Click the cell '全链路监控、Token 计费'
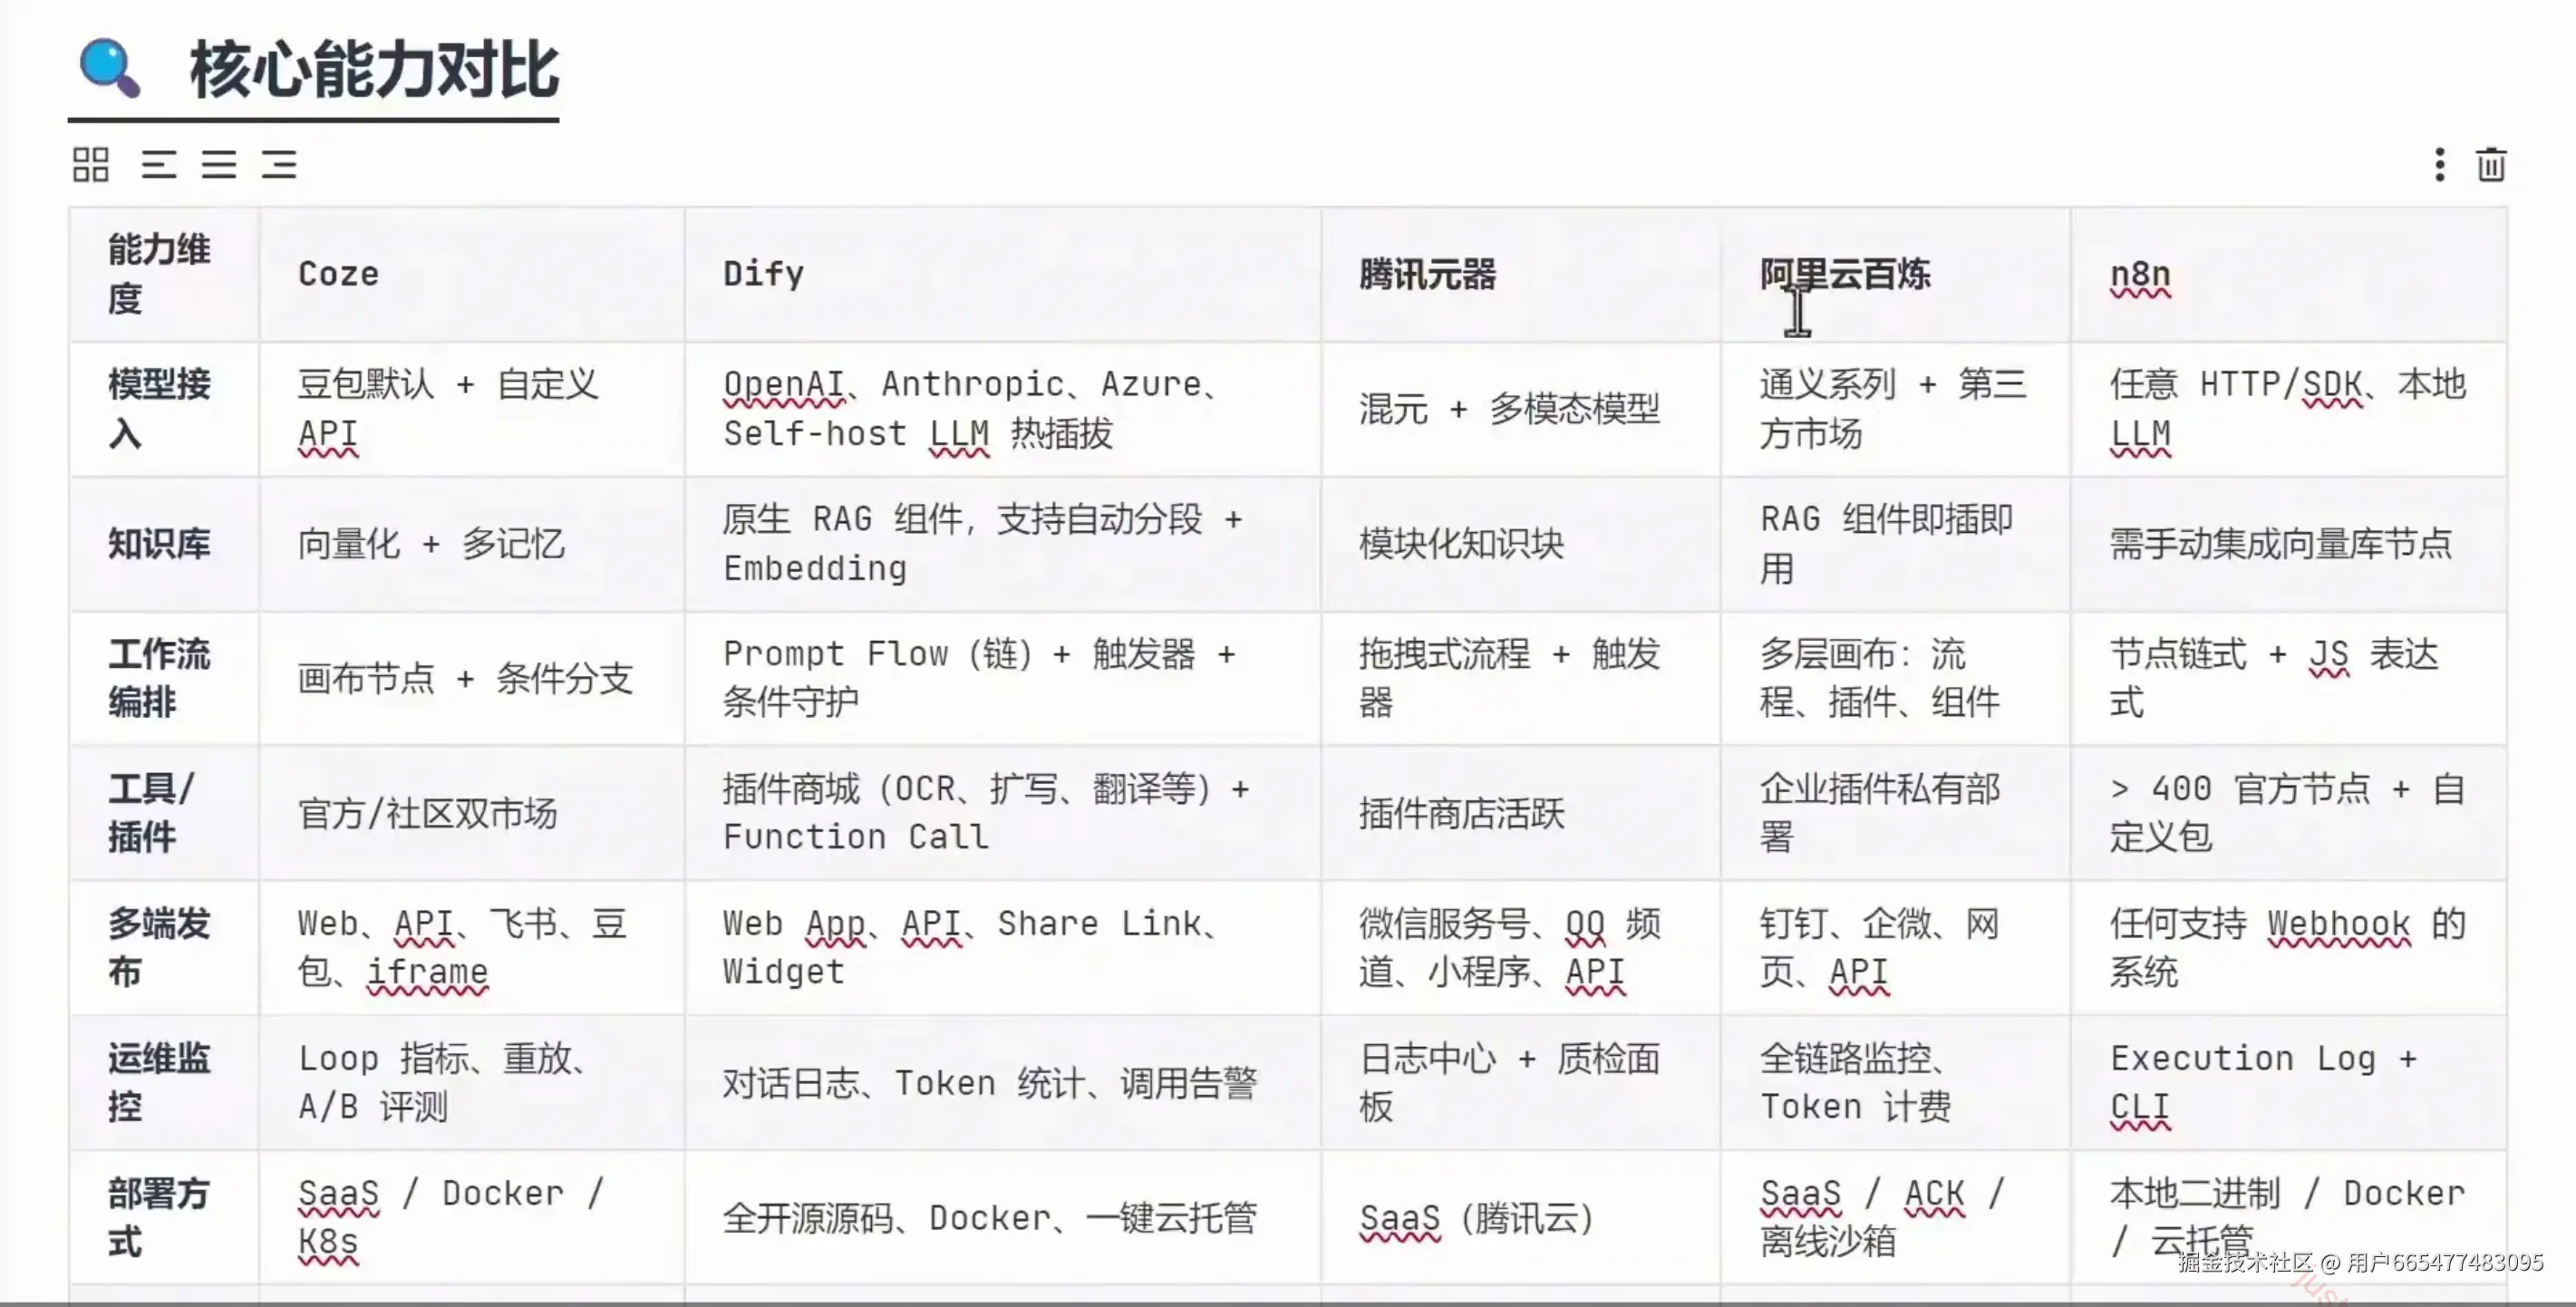Image resolution: width=2576 pixels, height=1307 pixels. click(x=1896, y=1083)
